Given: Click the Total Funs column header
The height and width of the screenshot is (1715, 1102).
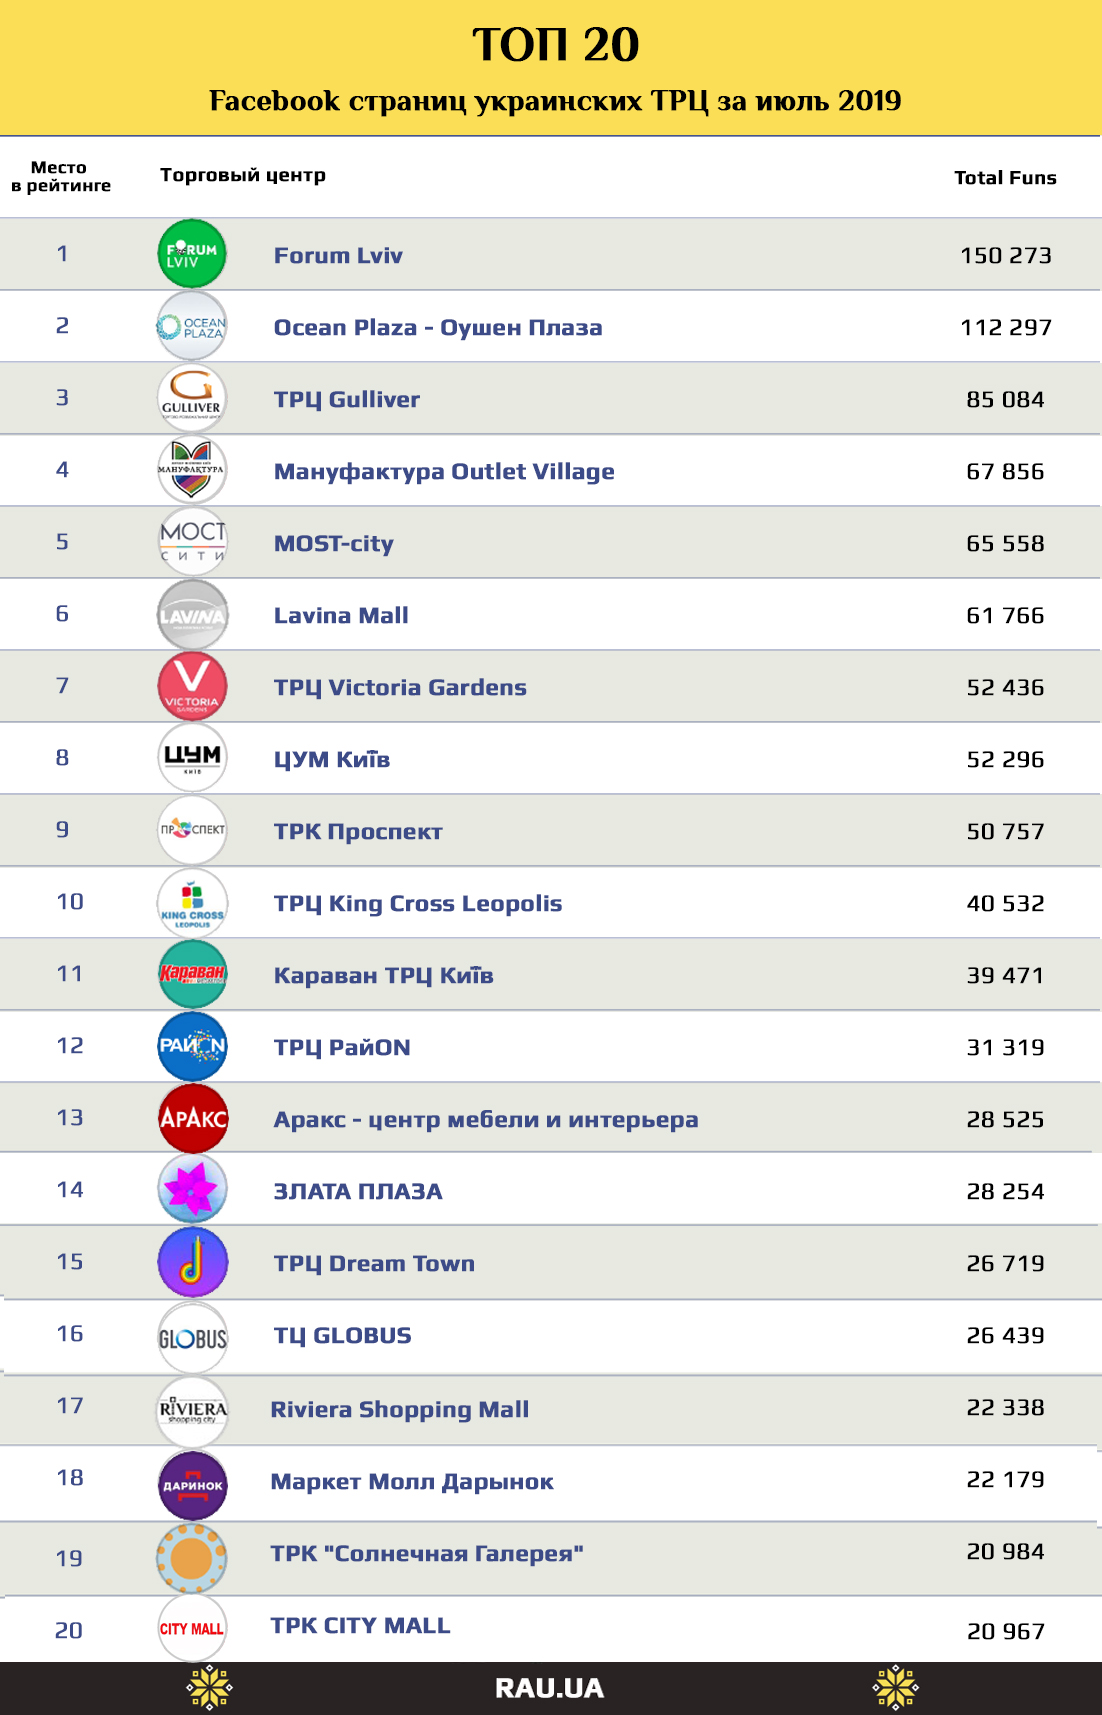Looking at the screenshot, I should click(1005, 177).
